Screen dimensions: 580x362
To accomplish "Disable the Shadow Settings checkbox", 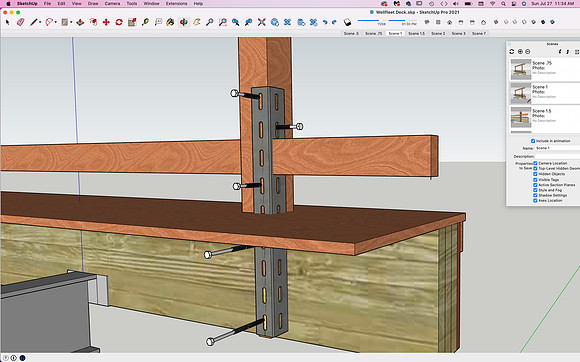I will [535, 195].
